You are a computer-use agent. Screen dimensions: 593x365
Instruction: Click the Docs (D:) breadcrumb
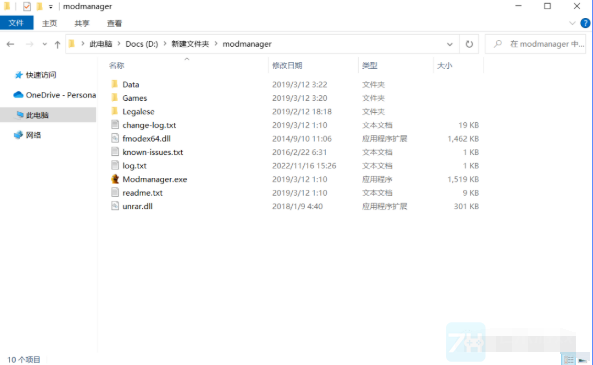(x=142, y=44)
